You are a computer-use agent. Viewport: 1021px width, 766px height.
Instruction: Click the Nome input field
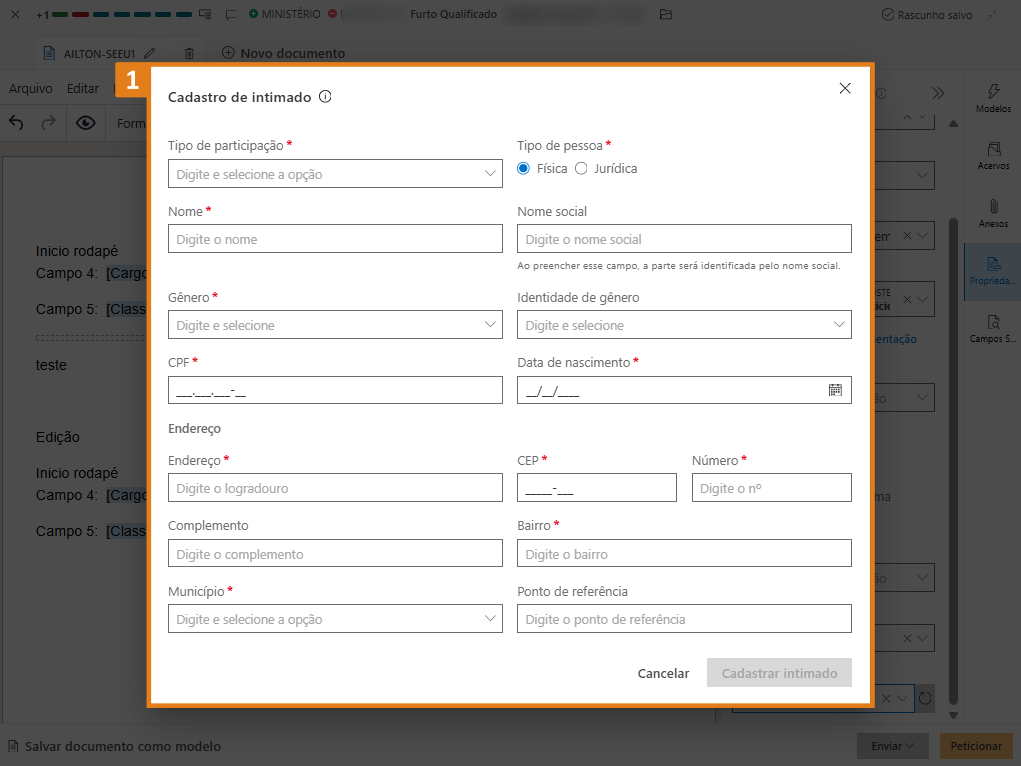point(335,239)
